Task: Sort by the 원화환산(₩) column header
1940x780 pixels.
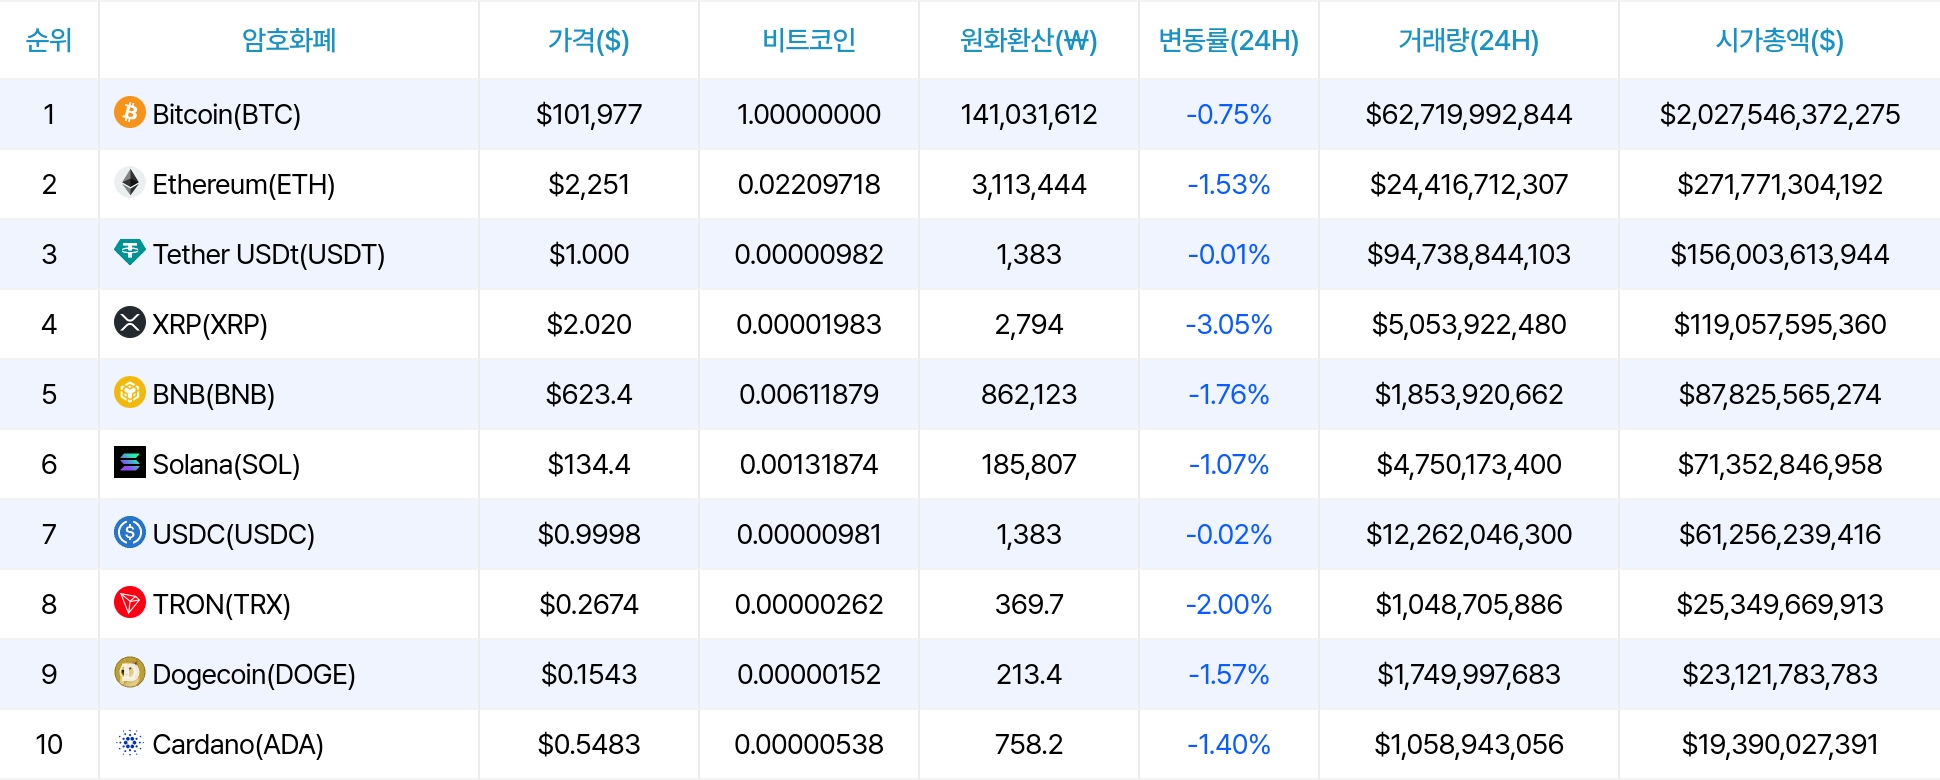Action: (1029, 40)
